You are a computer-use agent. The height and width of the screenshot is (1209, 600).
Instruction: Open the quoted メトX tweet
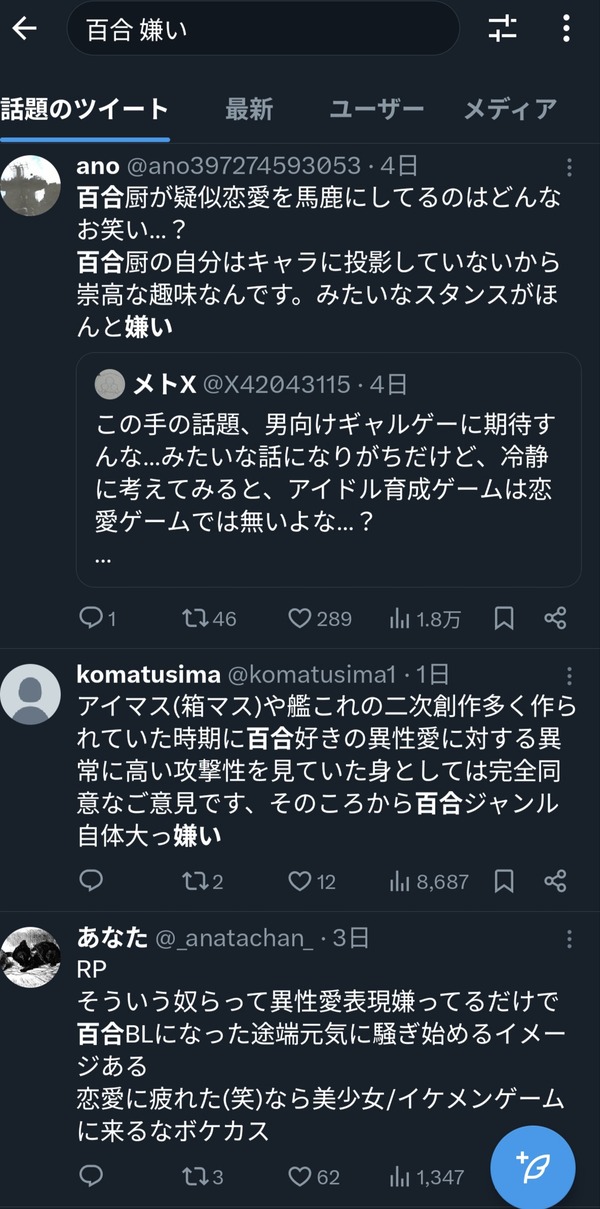click(329, 469)
